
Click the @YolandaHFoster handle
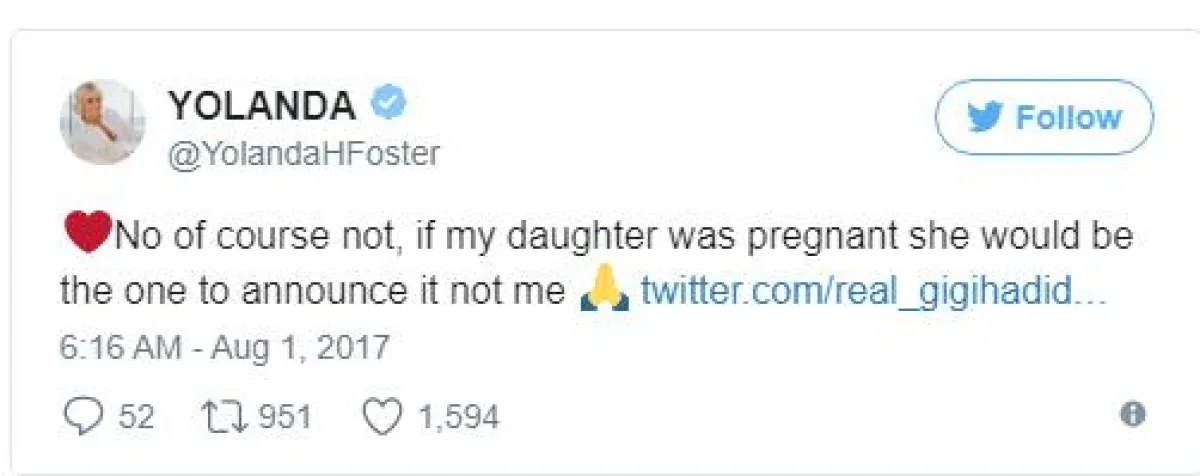click(x=303, y=156)
